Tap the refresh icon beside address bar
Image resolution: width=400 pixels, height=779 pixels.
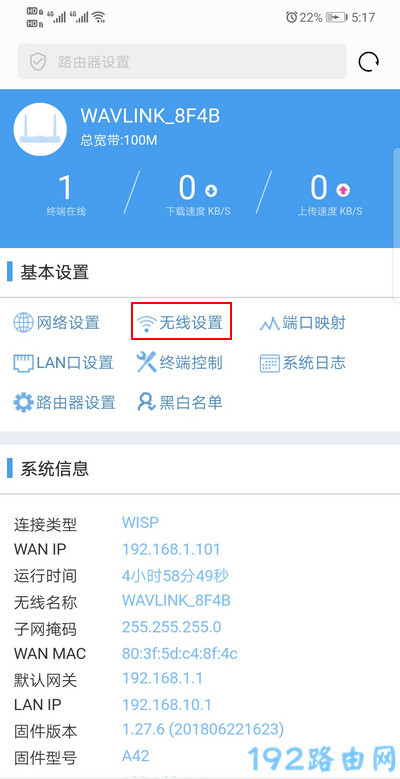coord(369,62)
